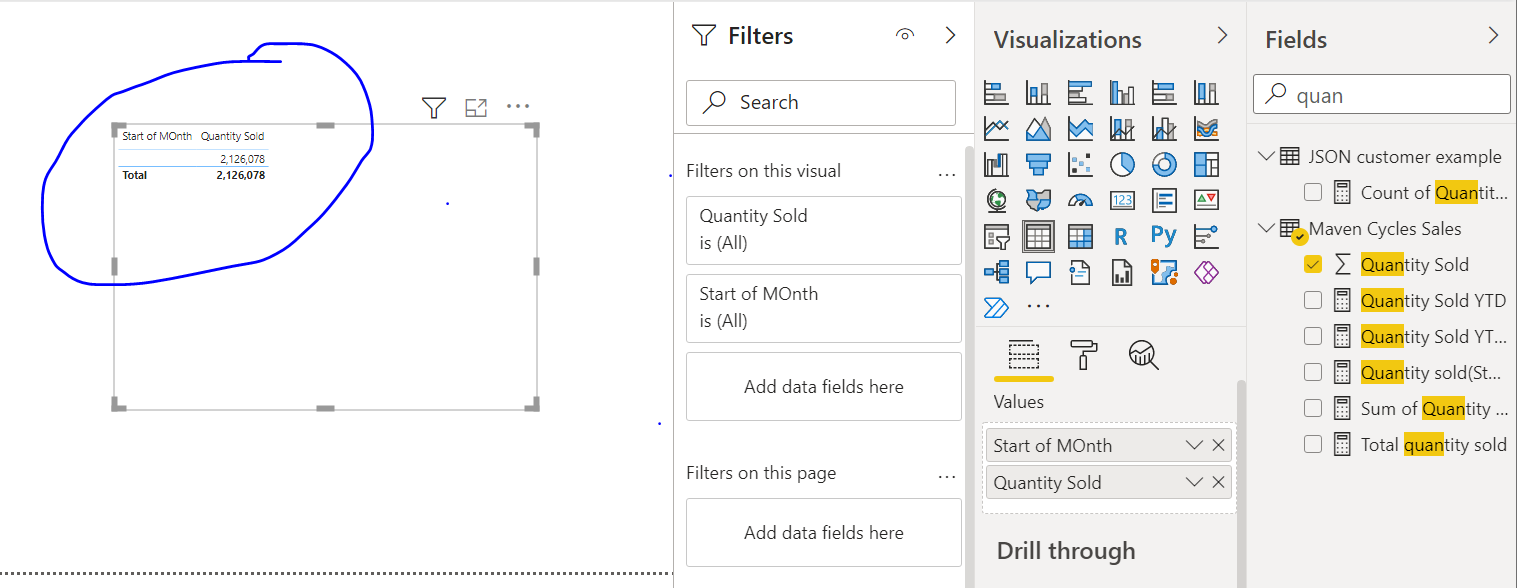
Task: Select the filled map visual
Action: 1038,200
